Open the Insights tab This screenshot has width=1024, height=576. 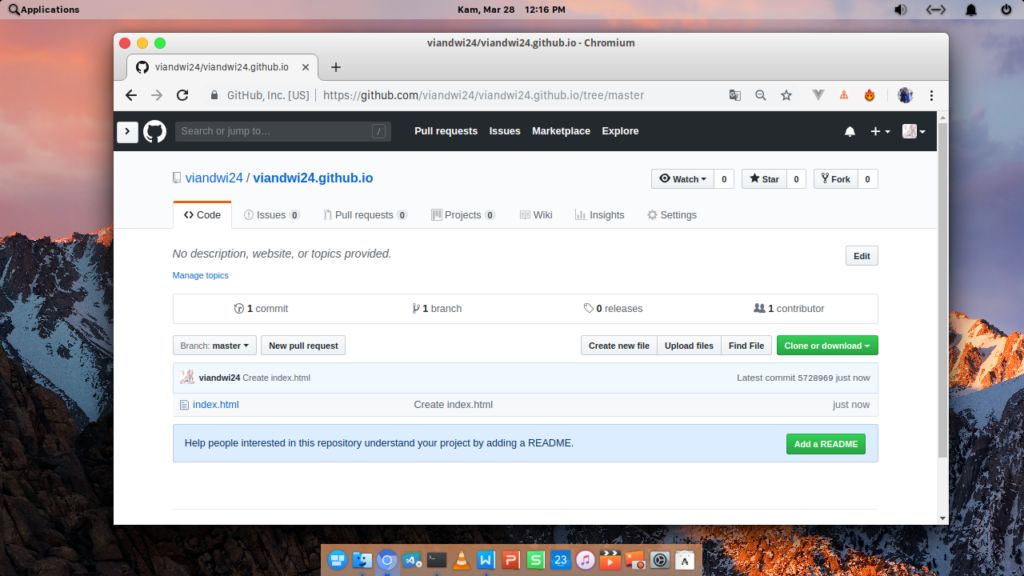(599, 215)
